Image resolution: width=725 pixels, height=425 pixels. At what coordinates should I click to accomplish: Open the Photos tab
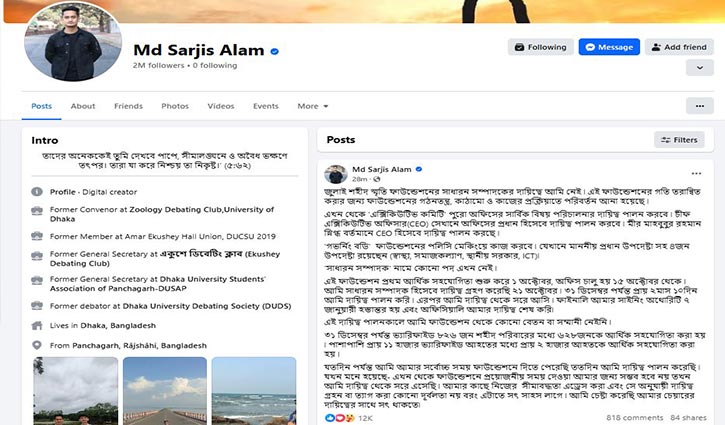coord(175,106)
